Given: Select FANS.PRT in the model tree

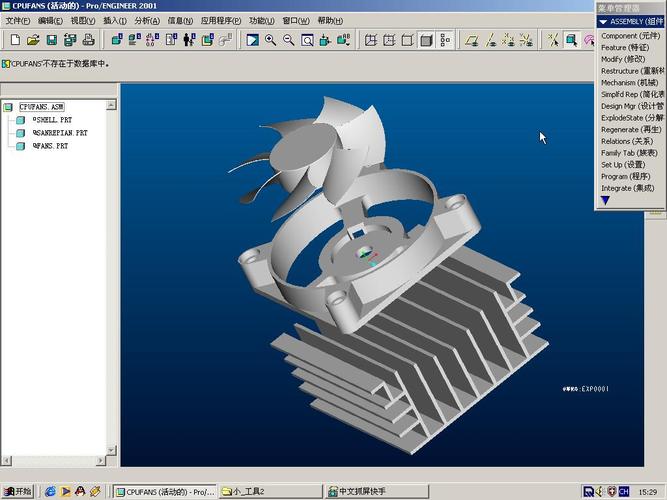Looking at the screenshot, I should (50, 146).
